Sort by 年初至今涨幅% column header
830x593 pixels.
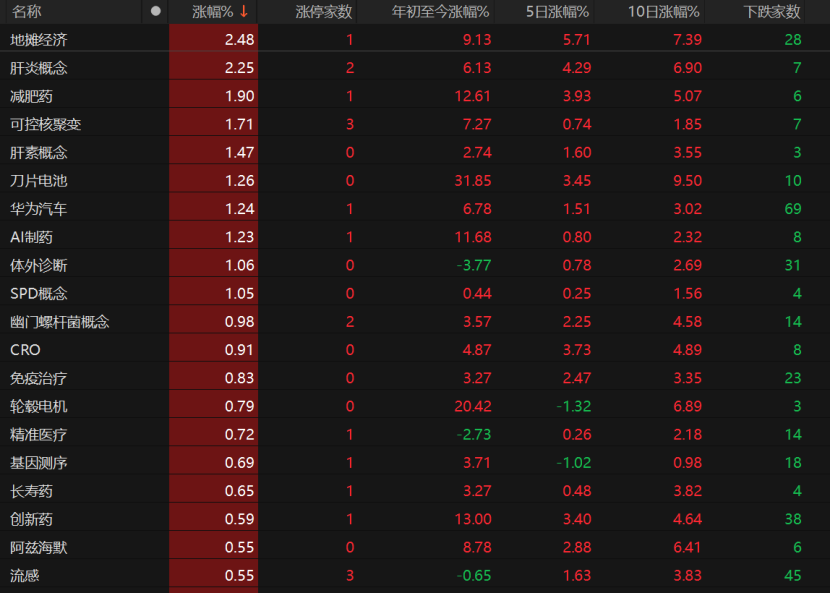[x=440, y=12]
